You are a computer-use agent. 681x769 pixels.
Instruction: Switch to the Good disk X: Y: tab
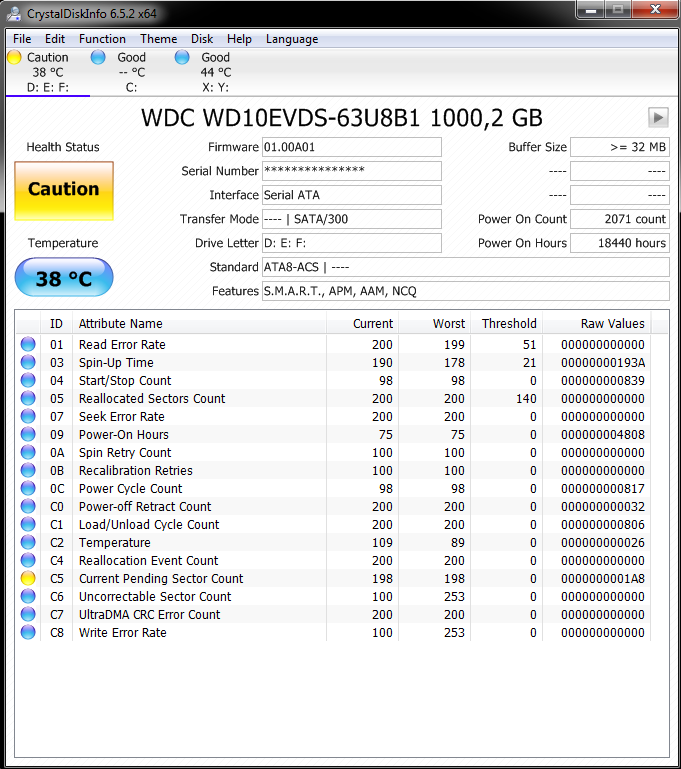(215, 72)
